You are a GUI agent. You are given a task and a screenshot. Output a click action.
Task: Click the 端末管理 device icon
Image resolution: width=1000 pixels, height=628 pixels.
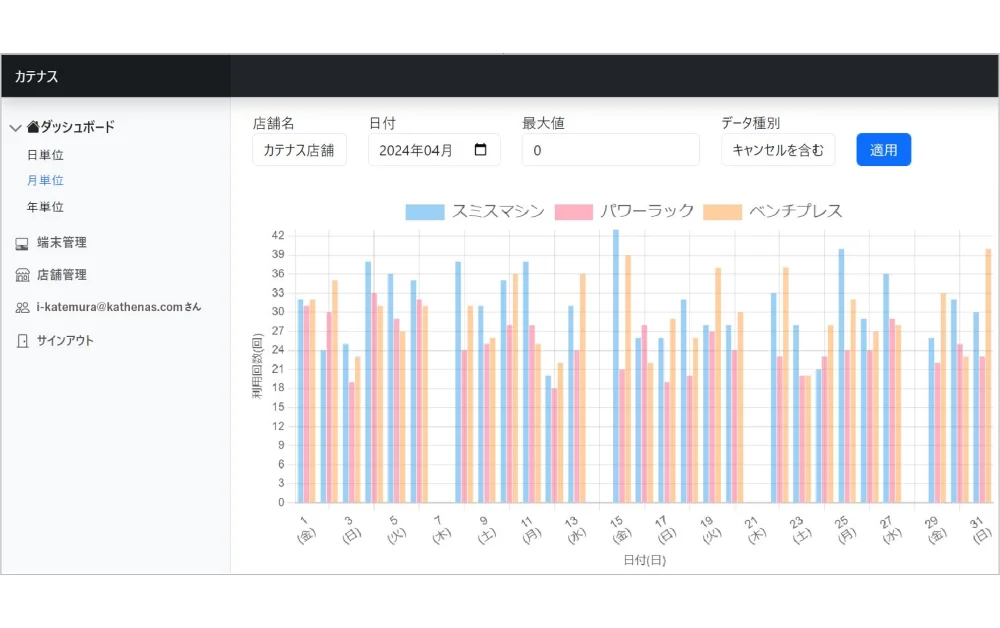pos(22,243)
